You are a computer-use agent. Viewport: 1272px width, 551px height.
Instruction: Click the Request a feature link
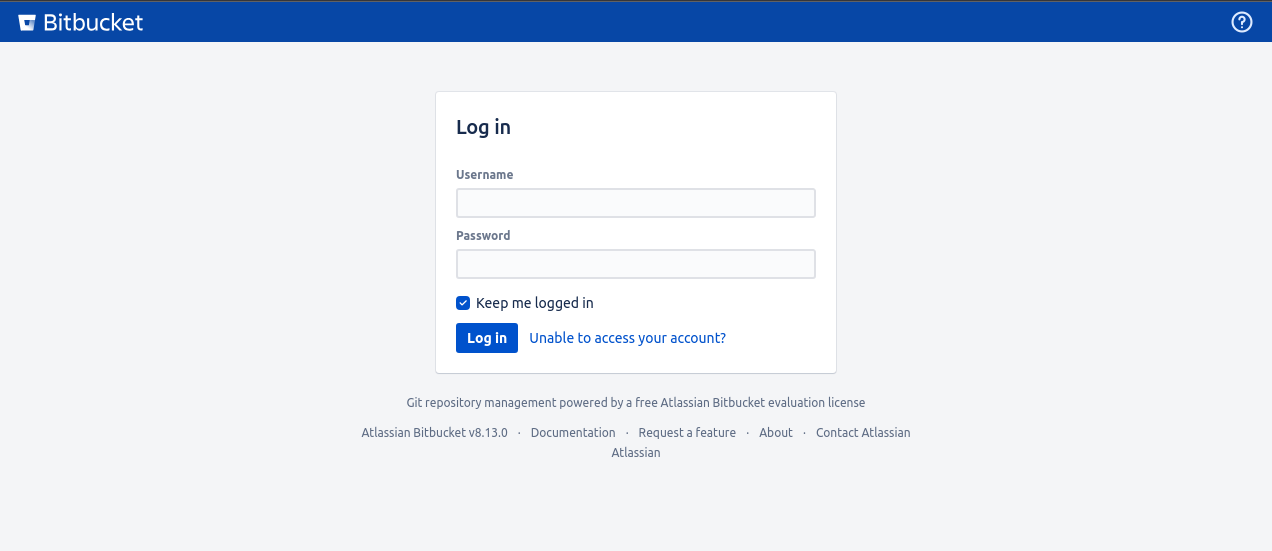point(687,433)
